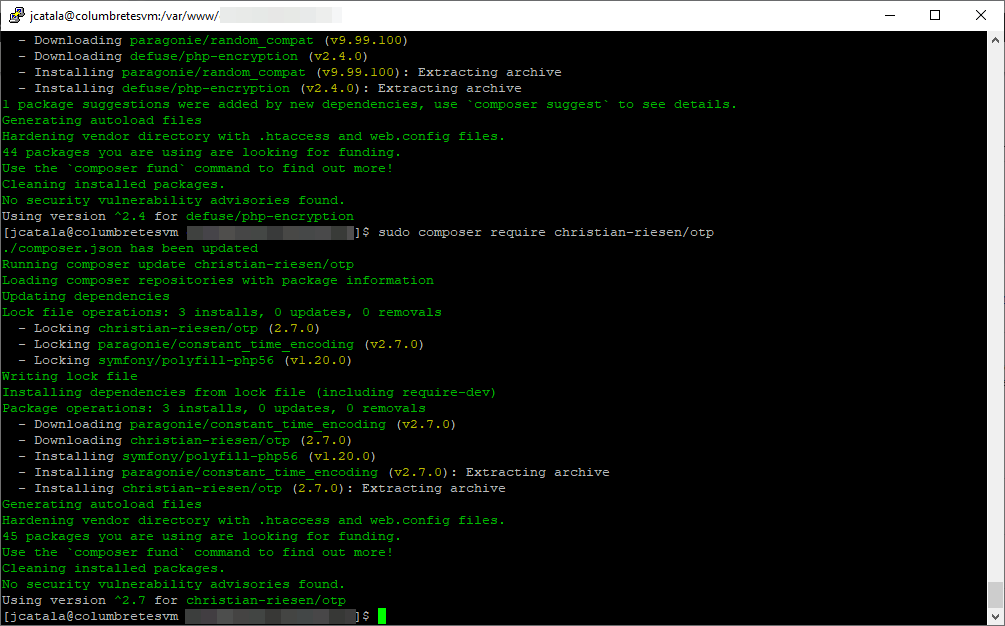Click the 'sudo composer require christian-riesen/otp' command
This screenshot has height=626, width=1005.
tap(546, 233)
